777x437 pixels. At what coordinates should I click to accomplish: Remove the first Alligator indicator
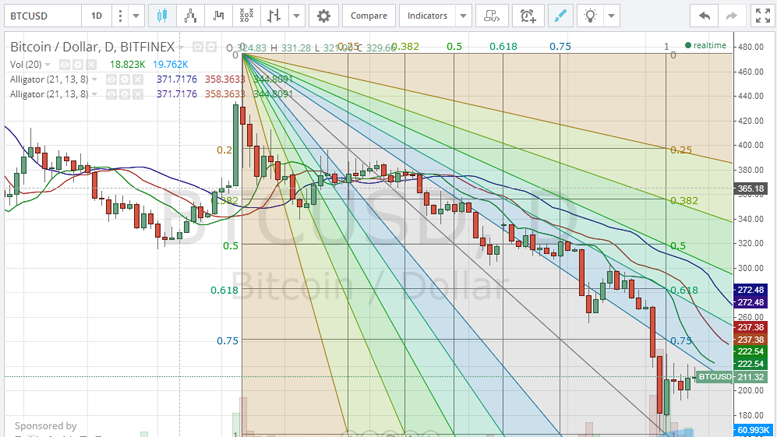138,79
